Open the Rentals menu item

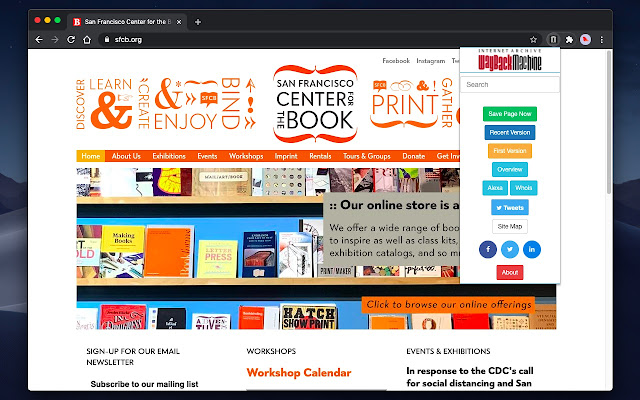click(320, 156)
